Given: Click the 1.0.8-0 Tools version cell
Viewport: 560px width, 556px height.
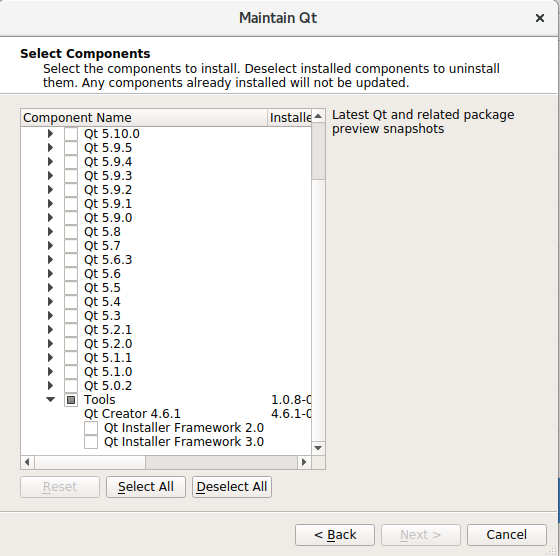Looking at the screenshot, I should coord(291,400).
